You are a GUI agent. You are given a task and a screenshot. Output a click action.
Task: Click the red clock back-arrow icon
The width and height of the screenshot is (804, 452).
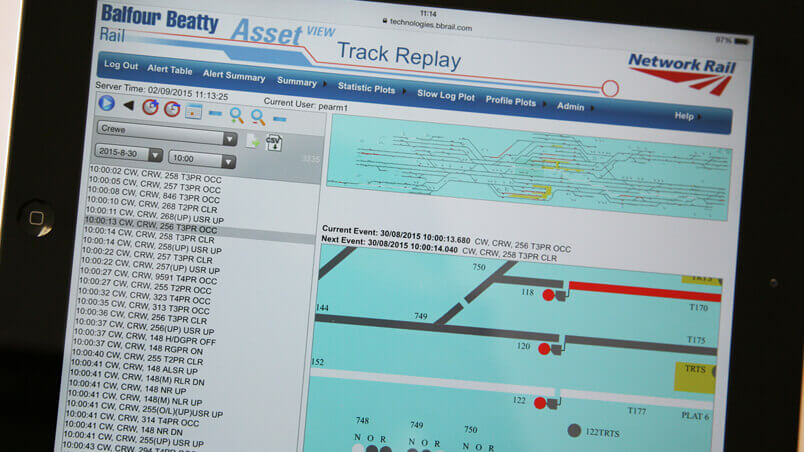point(172,109)
